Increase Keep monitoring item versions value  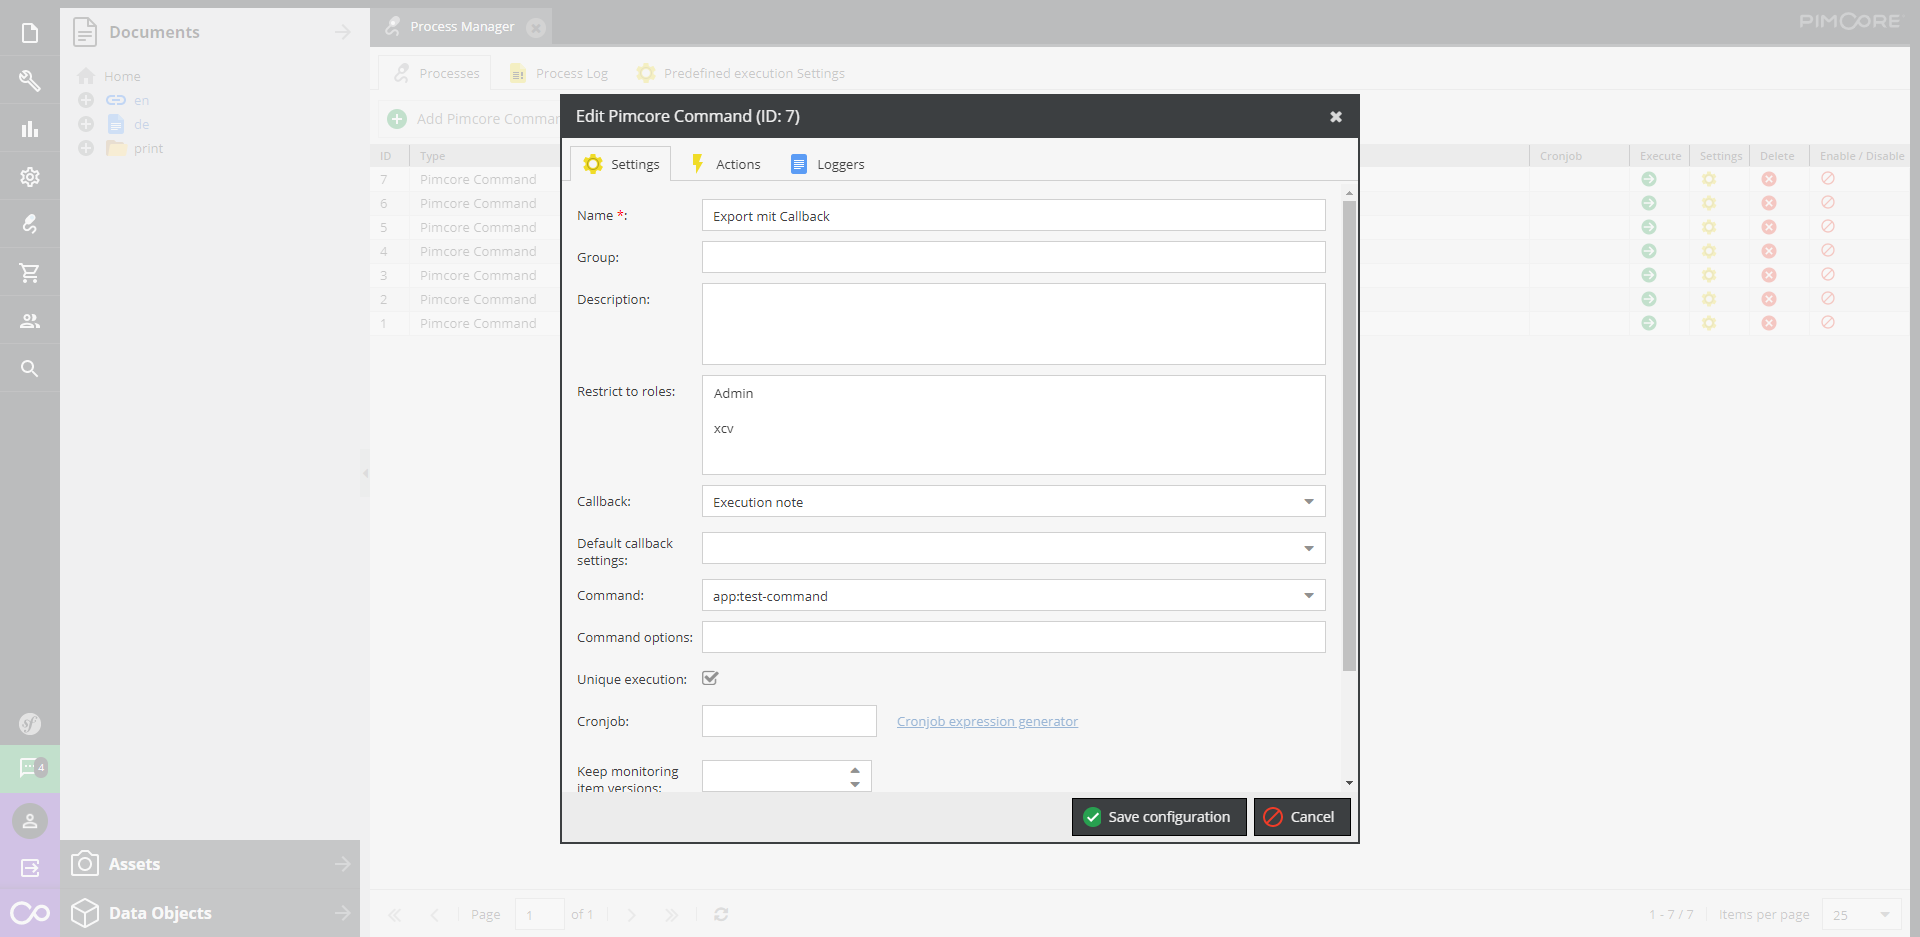point(855,769)
